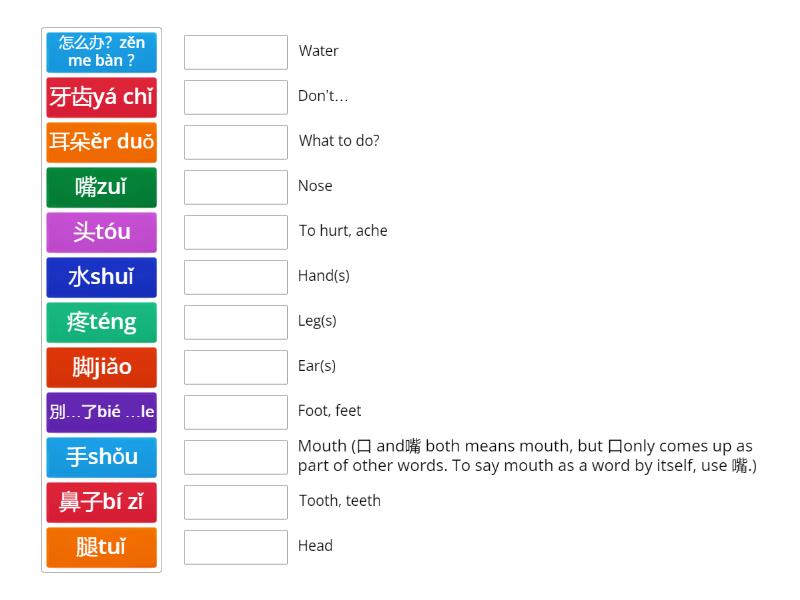Click the answer box next to Nose
Image resolution: width=800 pixels, height=600 pixels.
point(235,187)
